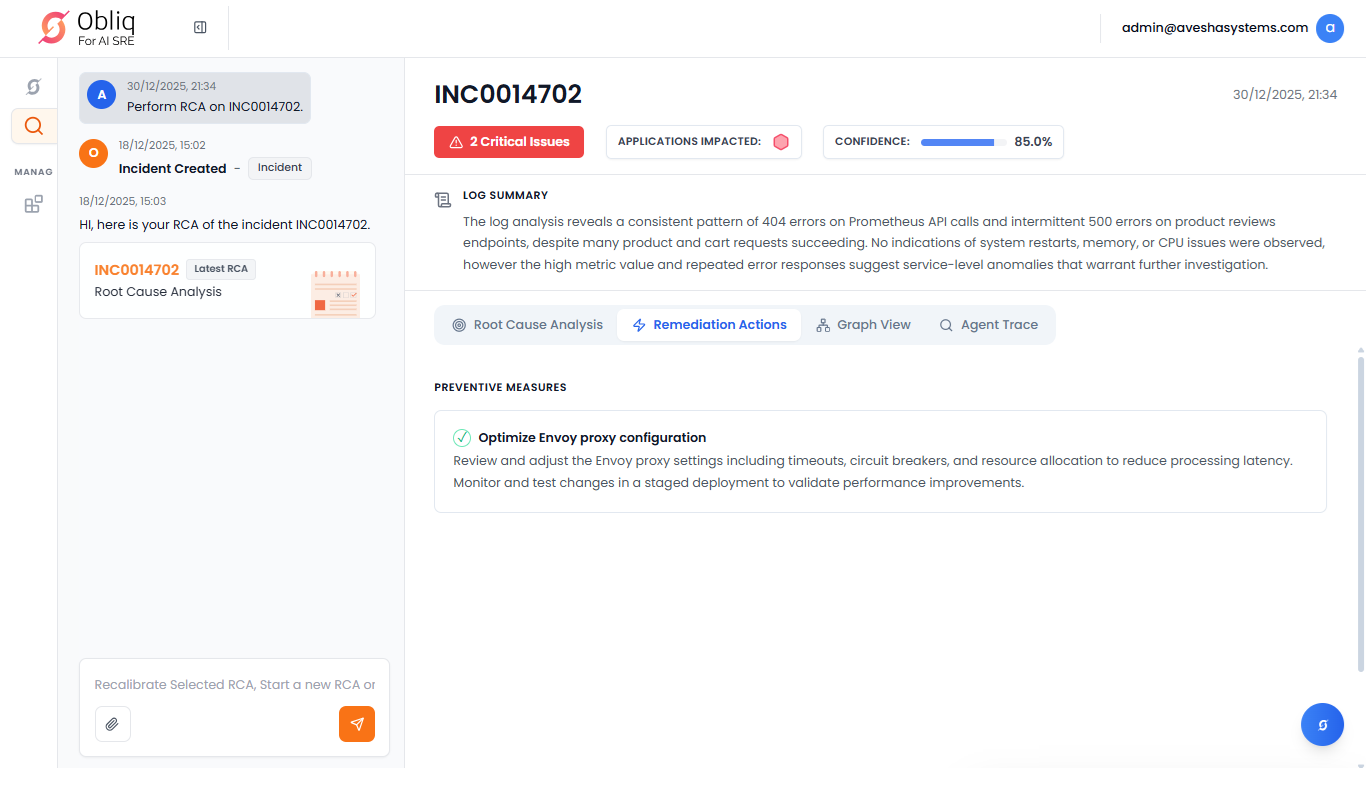Image resolution: width=1366 pixels, height=787 pixels.
Task: Collapse the sidebar panel toggle icon
Action: point(200,28)
